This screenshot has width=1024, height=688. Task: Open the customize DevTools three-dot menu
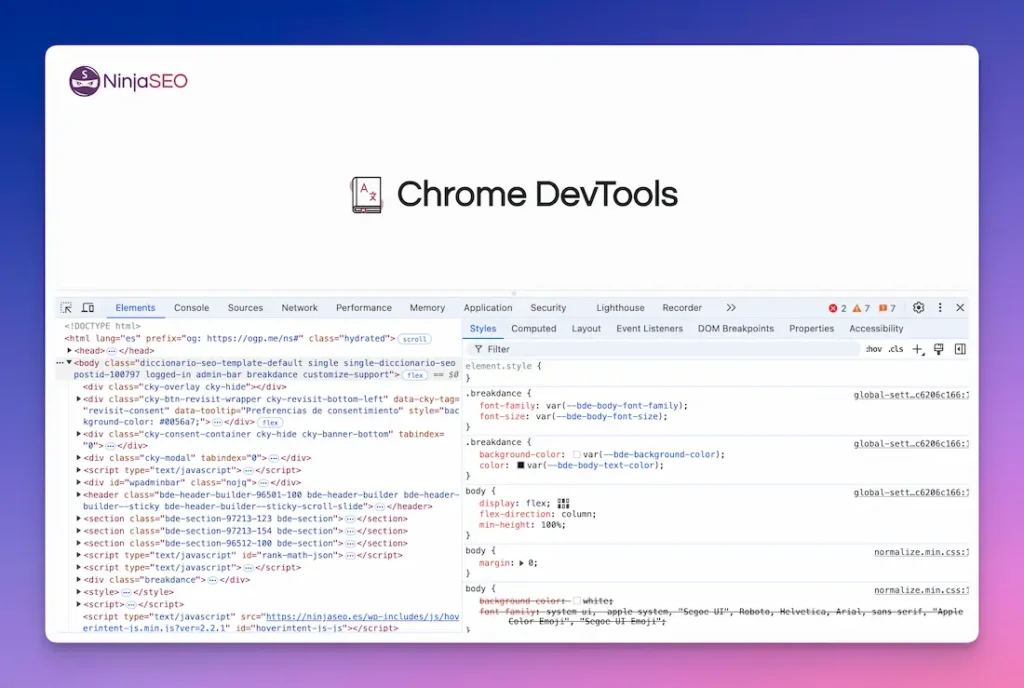(940, 308)
